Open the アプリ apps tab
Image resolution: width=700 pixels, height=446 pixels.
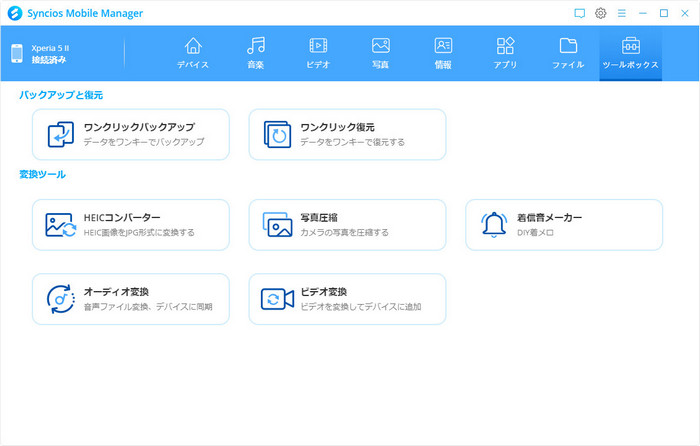505,53
